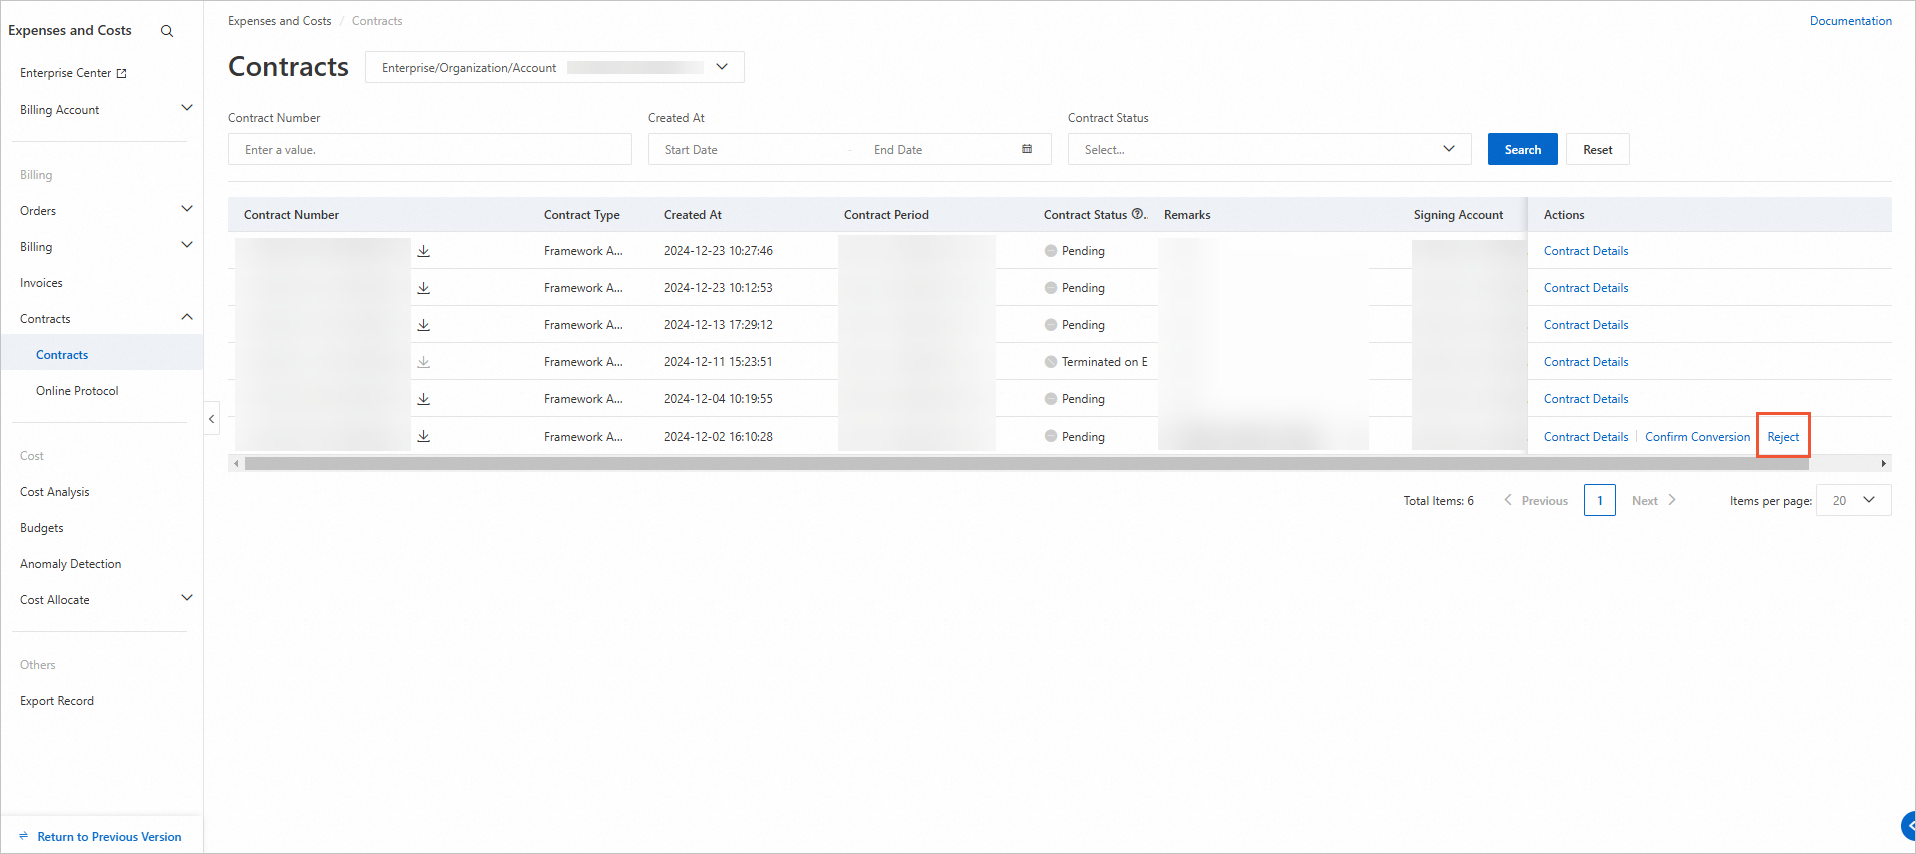
Task: Open the date picker calendar icon
Action: (x=1027, y=149)
